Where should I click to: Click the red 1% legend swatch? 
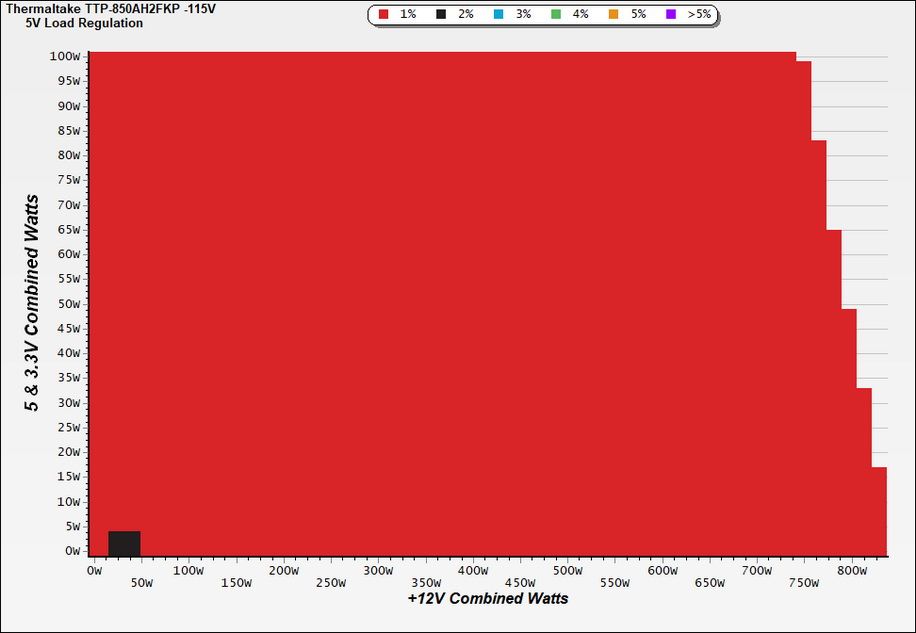(384, 15)
